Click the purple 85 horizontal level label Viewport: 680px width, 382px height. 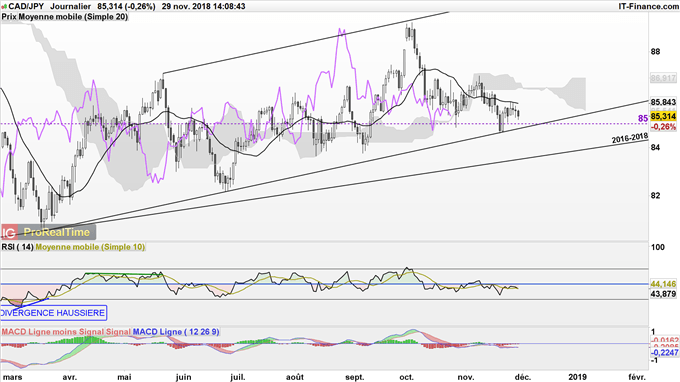pyautogui.click(x=643, y=118)
